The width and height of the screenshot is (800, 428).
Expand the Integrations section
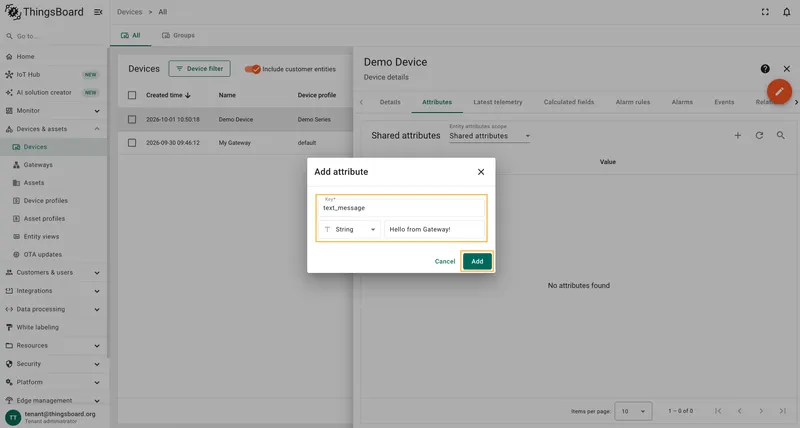[54, 291]
